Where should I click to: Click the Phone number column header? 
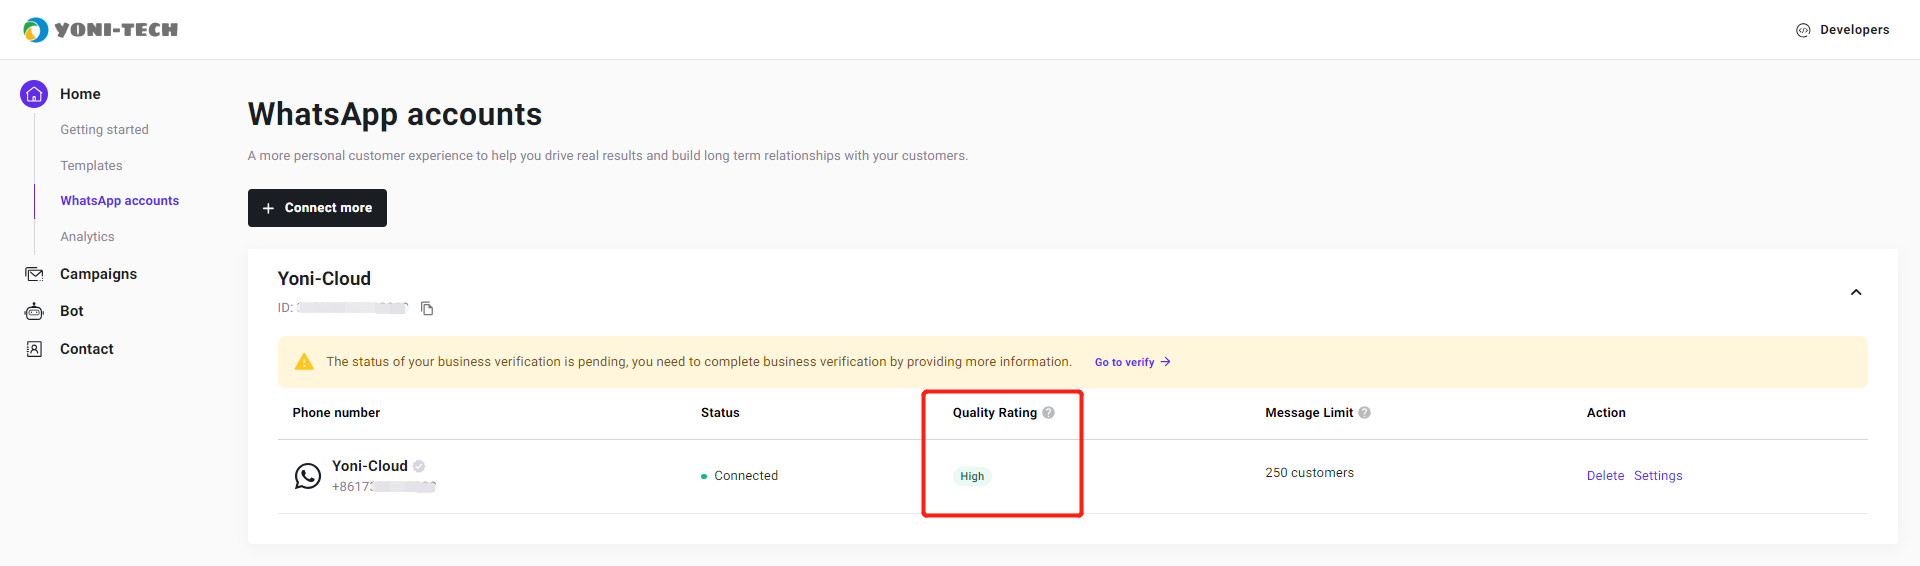[x=336, y=413]
